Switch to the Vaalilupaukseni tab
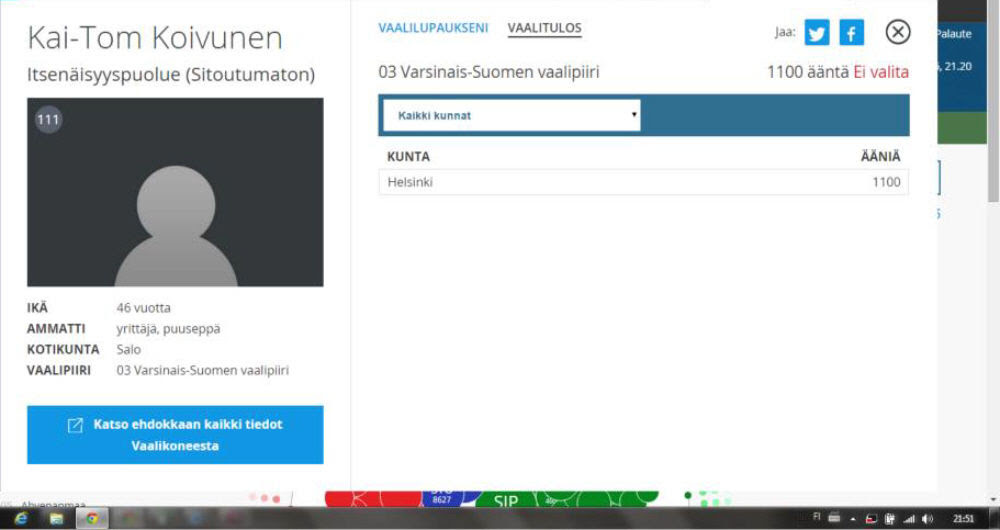 433,28
